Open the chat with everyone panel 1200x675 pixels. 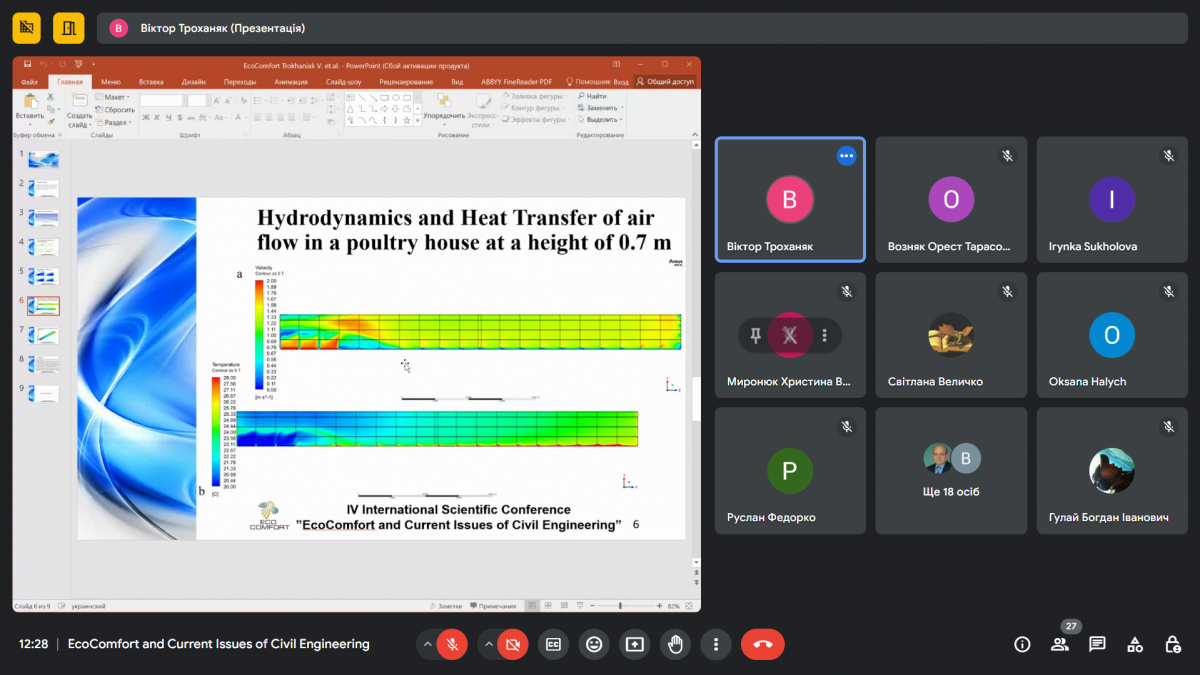[x=1097, y=645]
